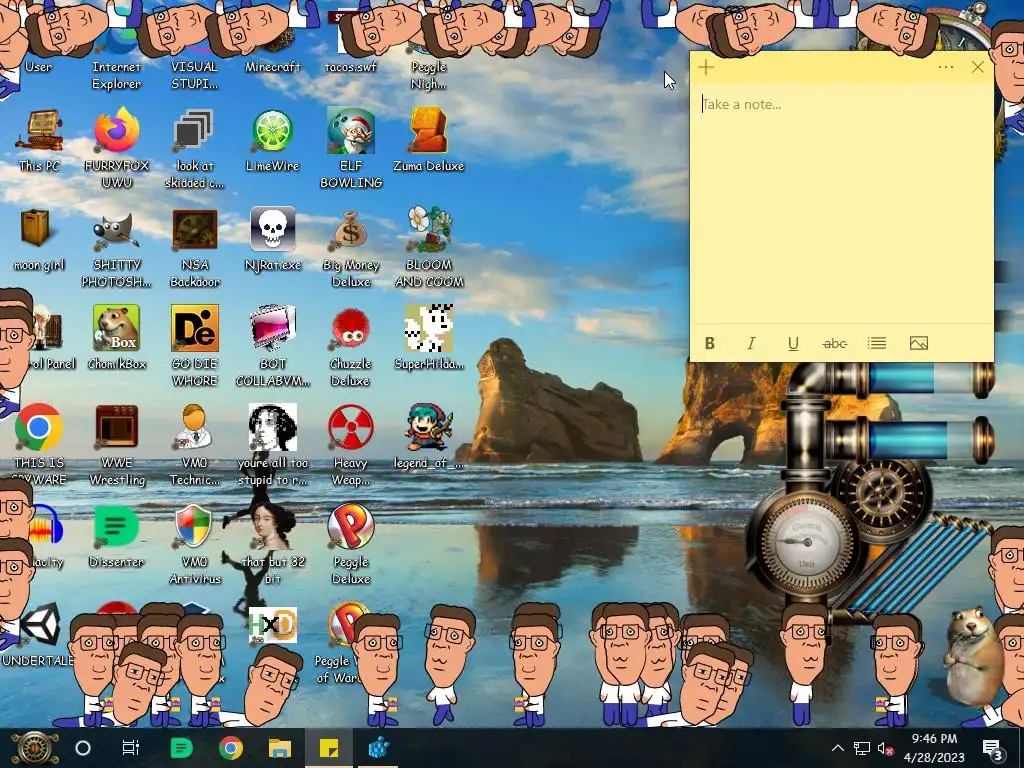Open the sticky note three-dot menu
Image resolution: width=1024 pixels, height=768 pixels.
pos(946,67)
